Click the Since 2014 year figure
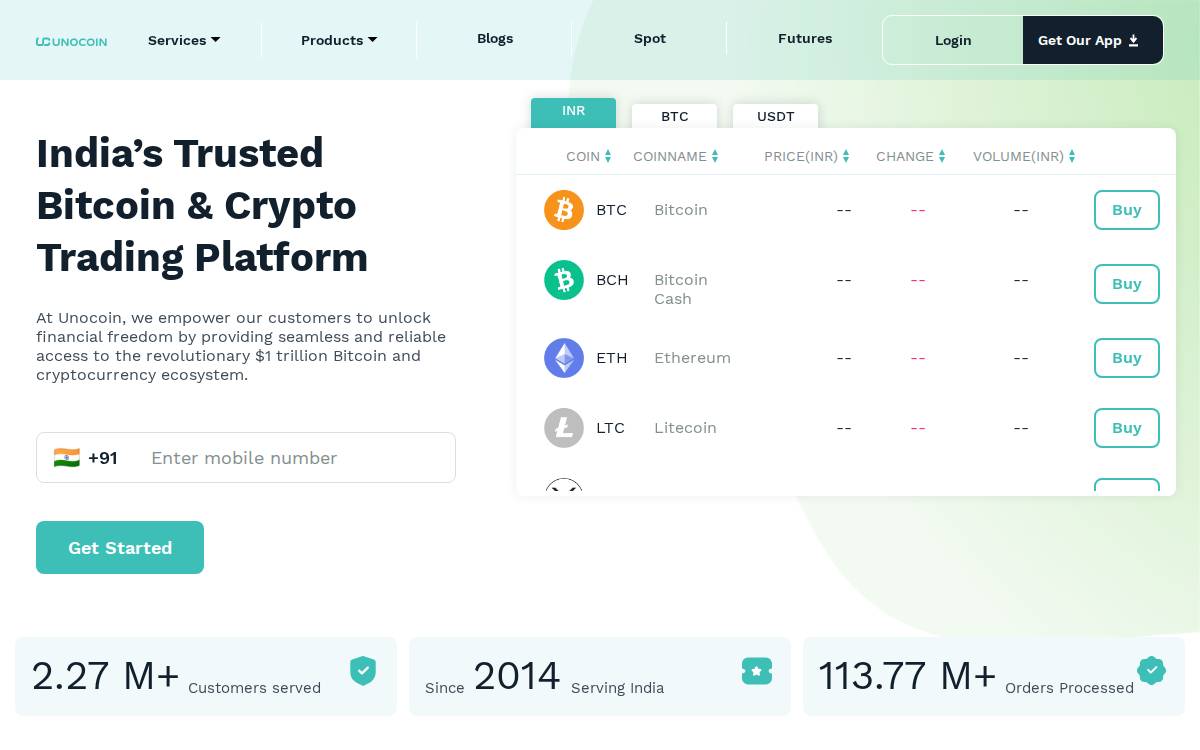Image resolution: width=1200 pixels, height=750 pixels. tap(516, 676)
